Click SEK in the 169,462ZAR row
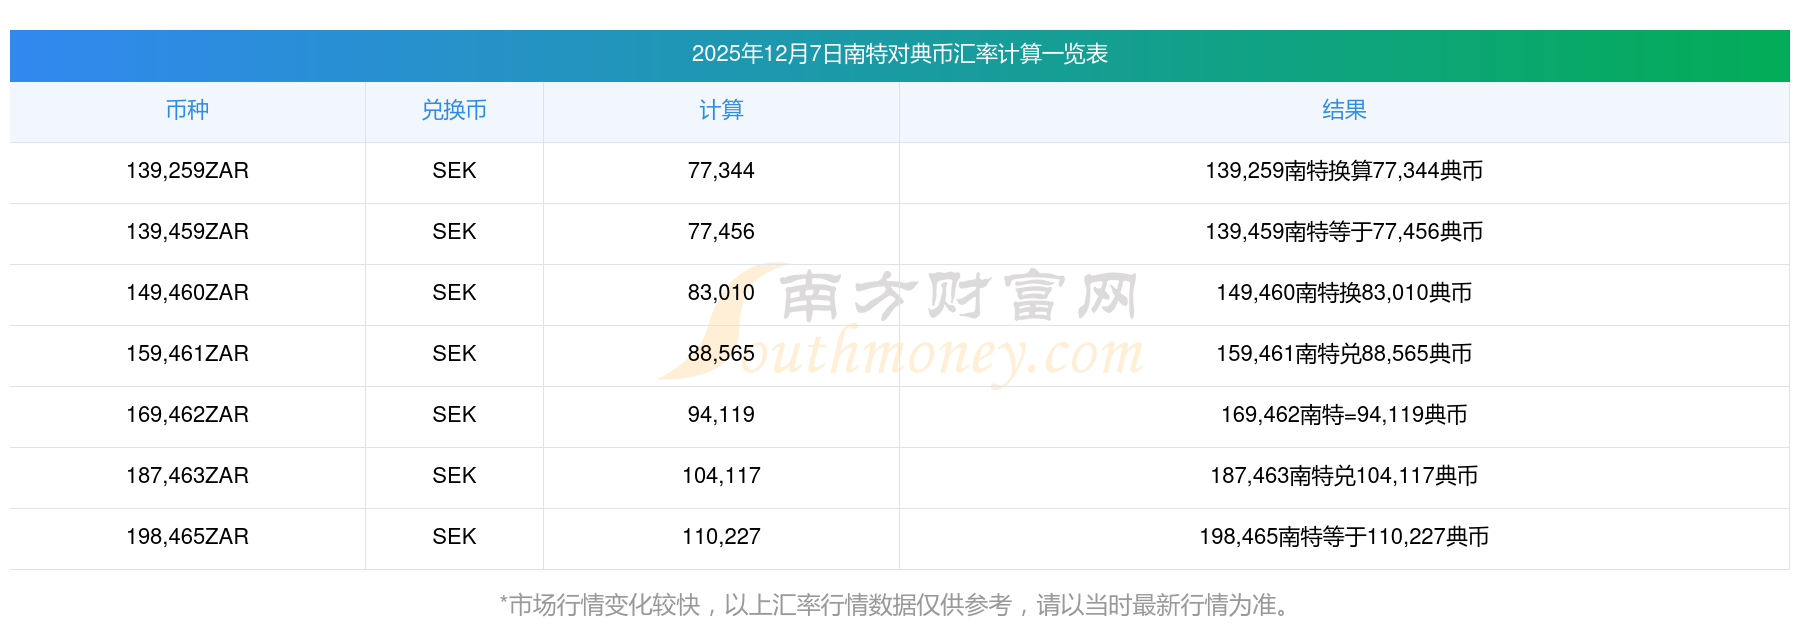The image size is (1800, 636). [x=454, y=415]
